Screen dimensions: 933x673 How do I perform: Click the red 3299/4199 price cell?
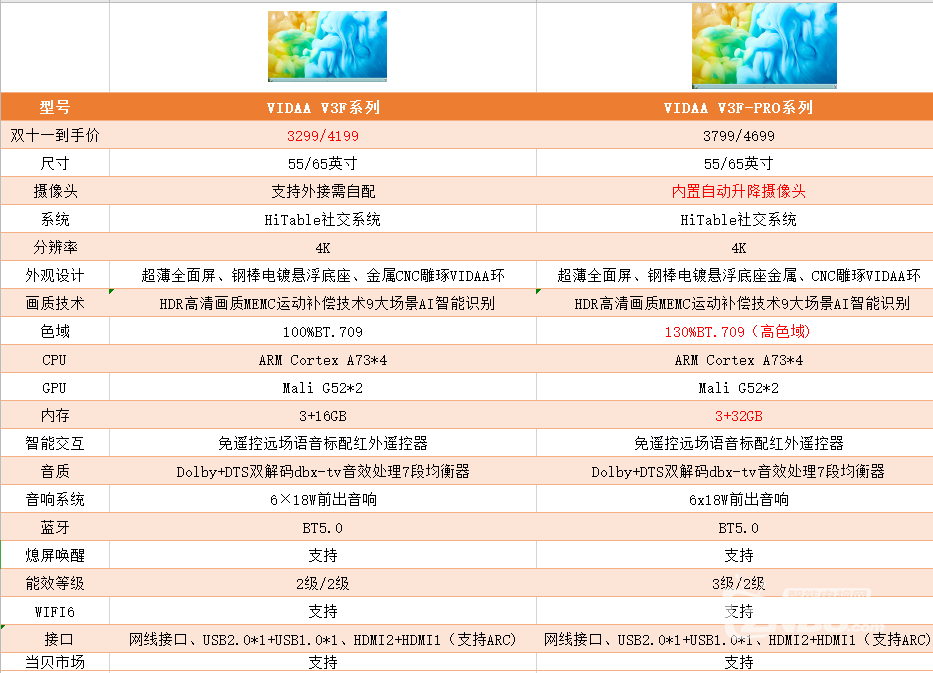pos(323,136)
